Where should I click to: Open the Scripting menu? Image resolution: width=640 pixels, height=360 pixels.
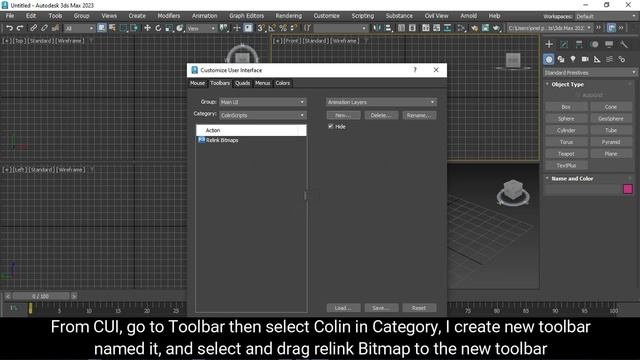tap(362, 16)
